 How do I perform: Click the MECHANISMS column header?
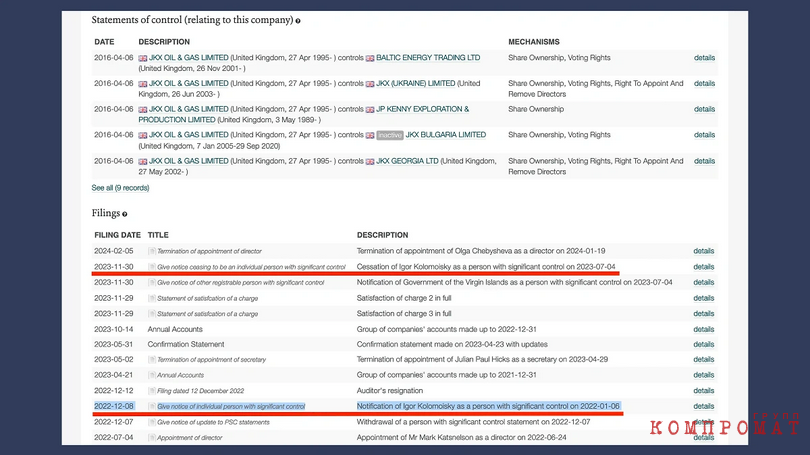[x=534, y=42]
